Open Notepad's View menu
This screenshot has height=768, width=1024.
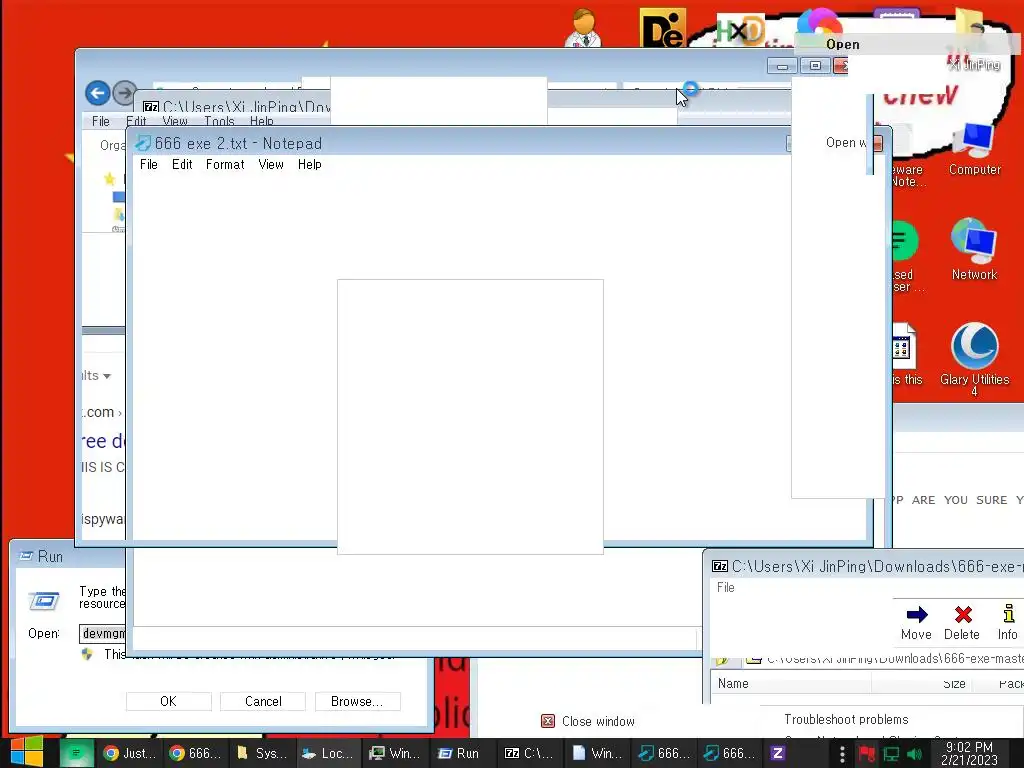tap(271, 165)
